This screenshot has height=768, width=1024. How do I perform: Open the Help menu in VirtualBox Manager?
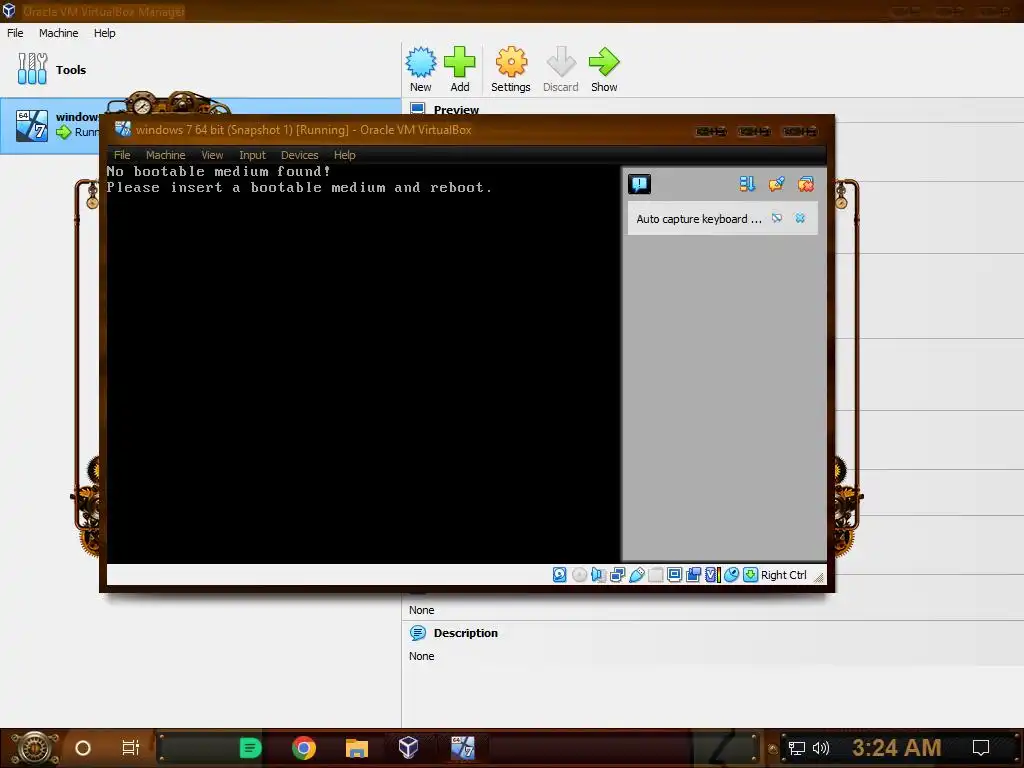104,33
